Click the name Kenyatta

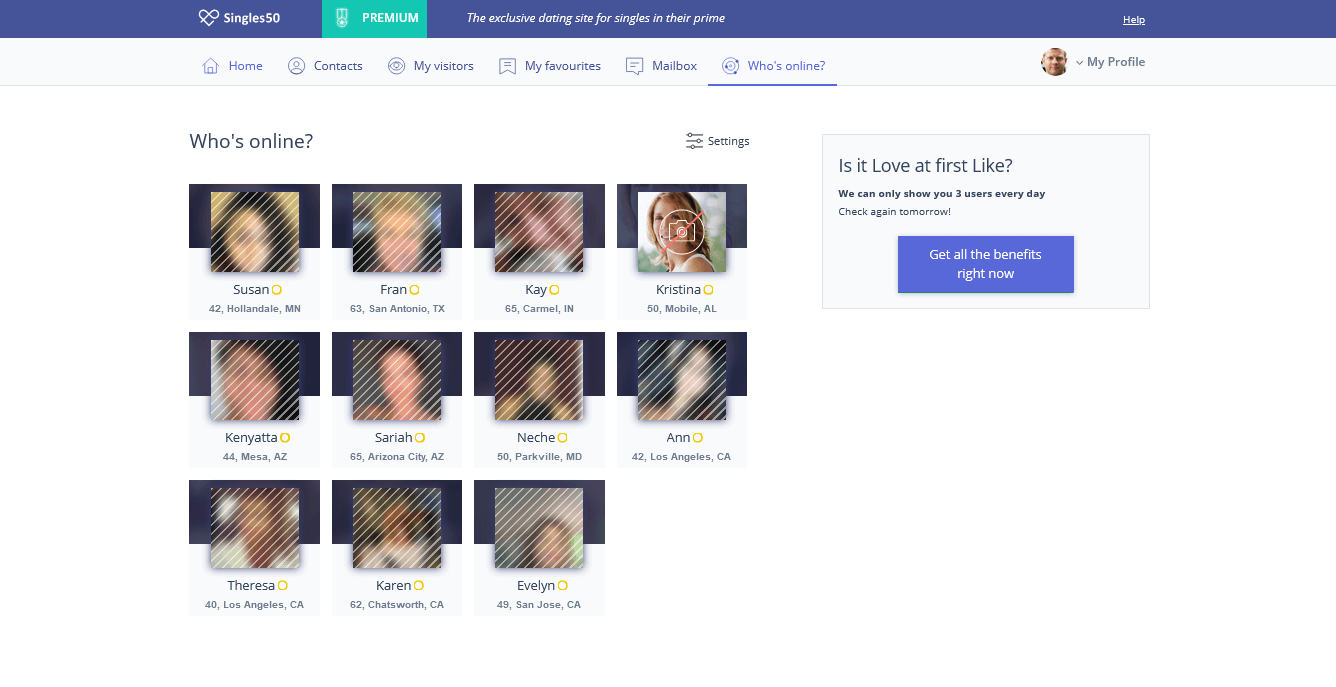[x=251, y=438]
